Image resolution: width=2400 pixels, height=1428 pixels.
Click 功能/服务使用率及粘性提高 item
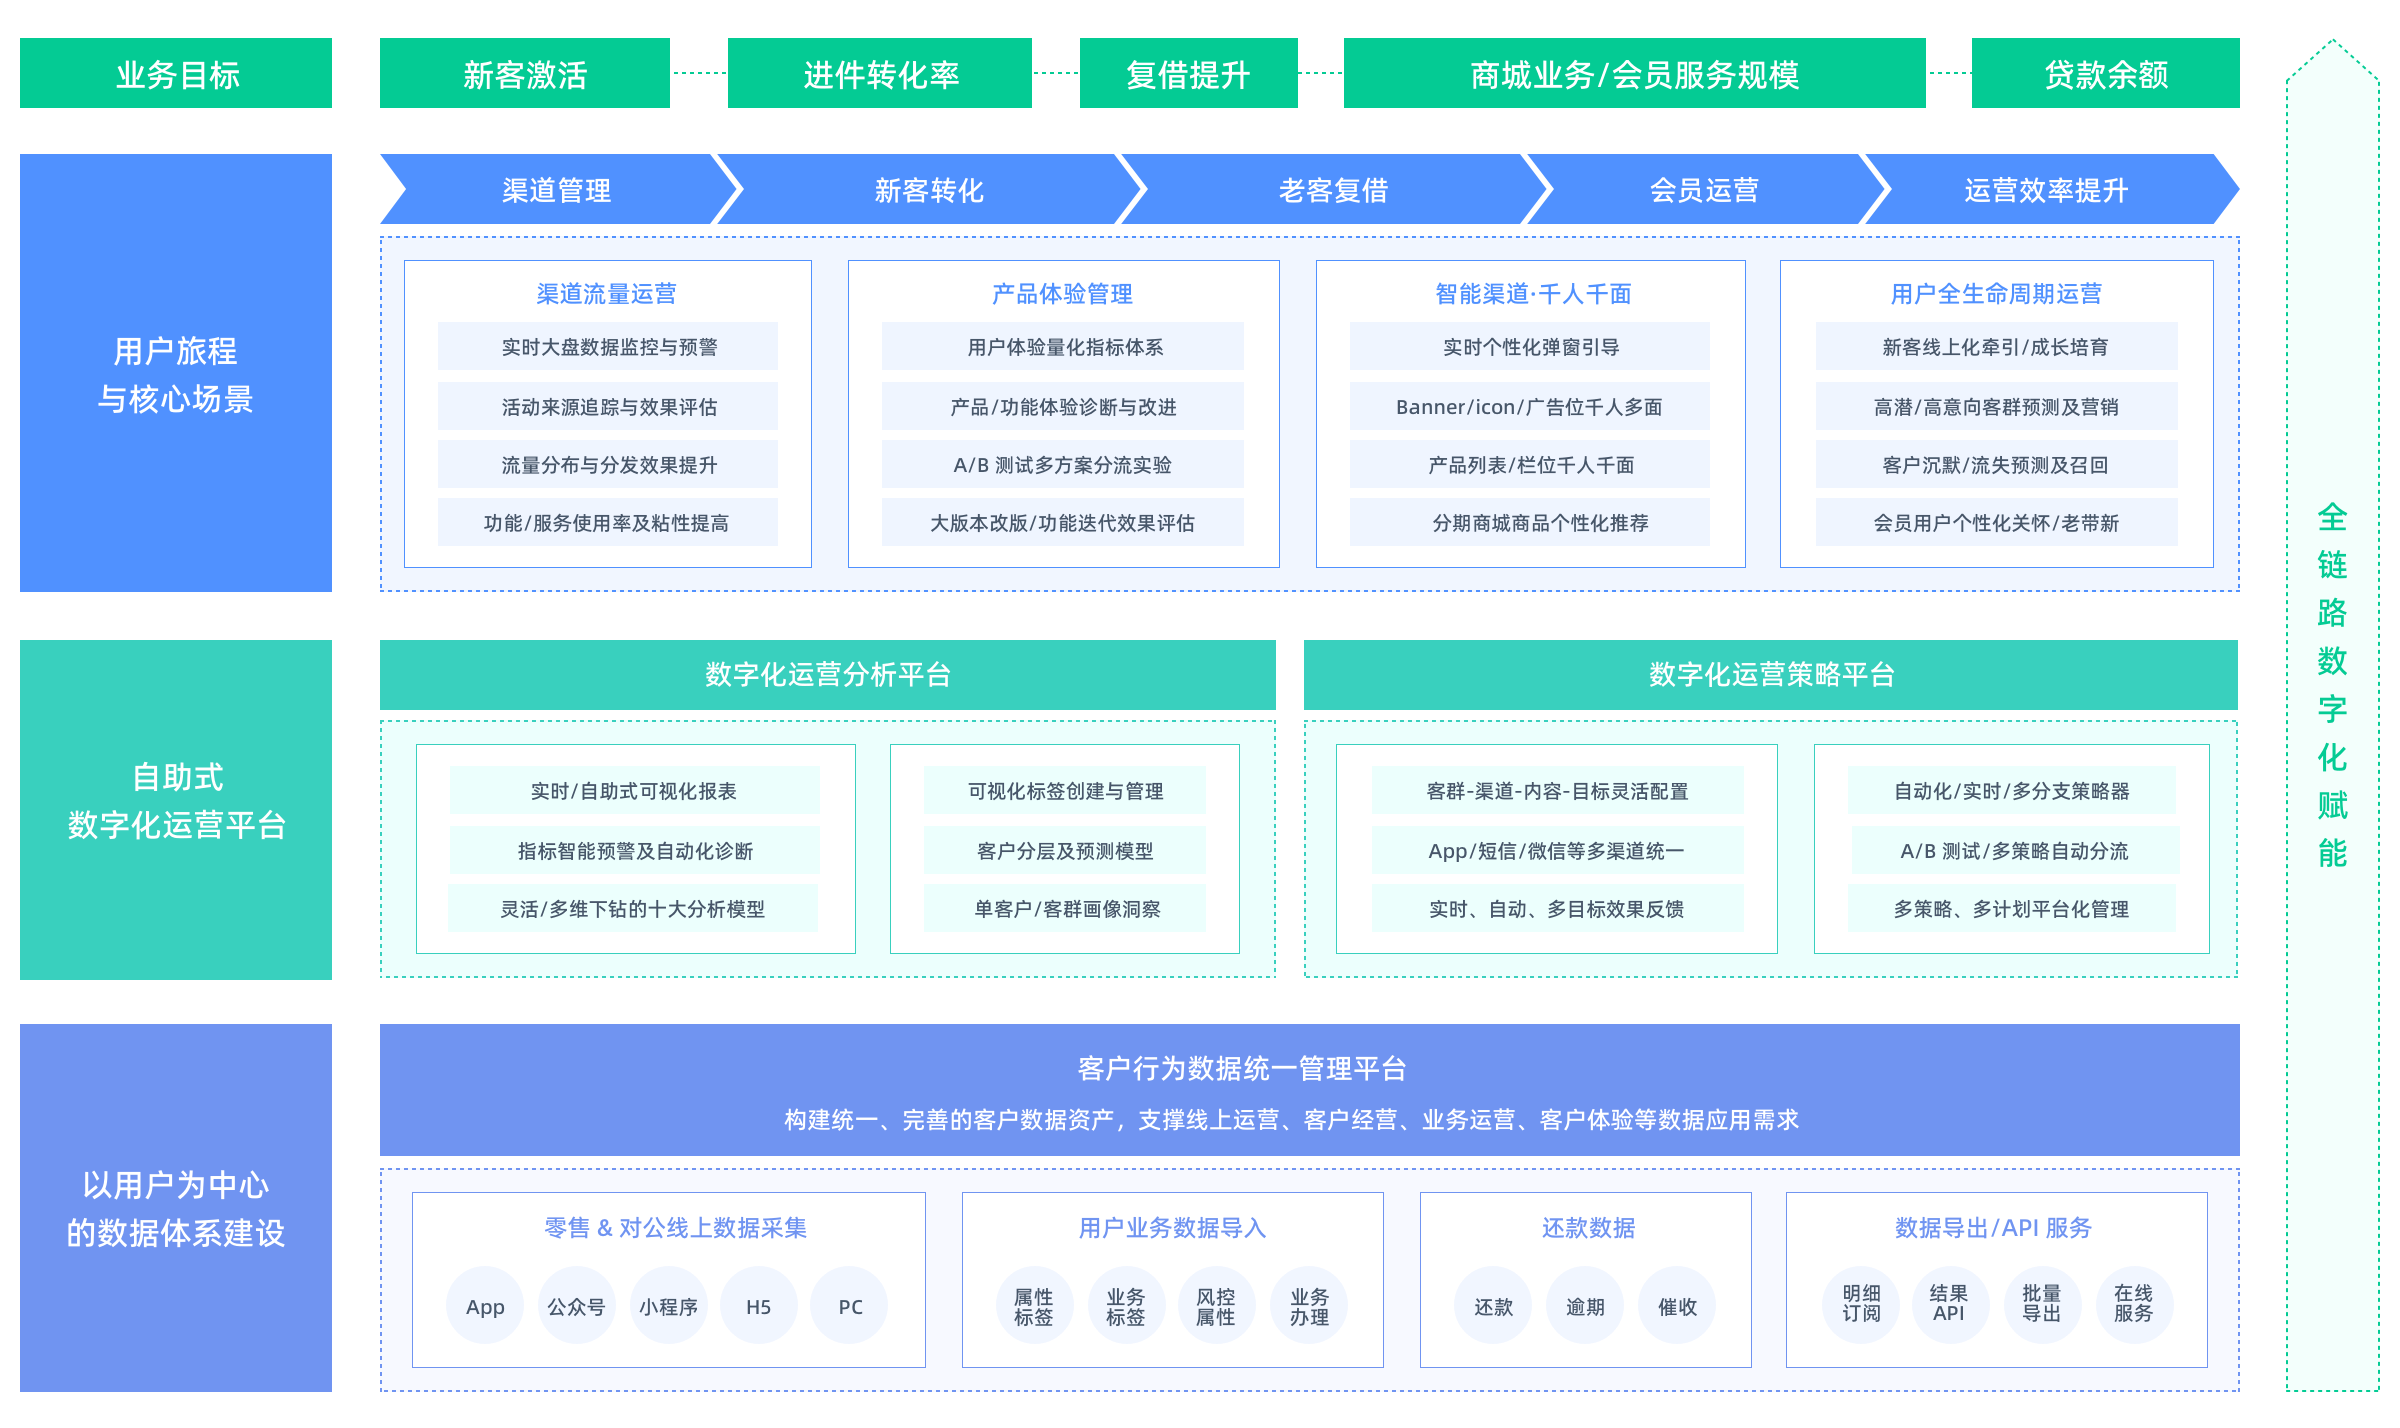608,522
